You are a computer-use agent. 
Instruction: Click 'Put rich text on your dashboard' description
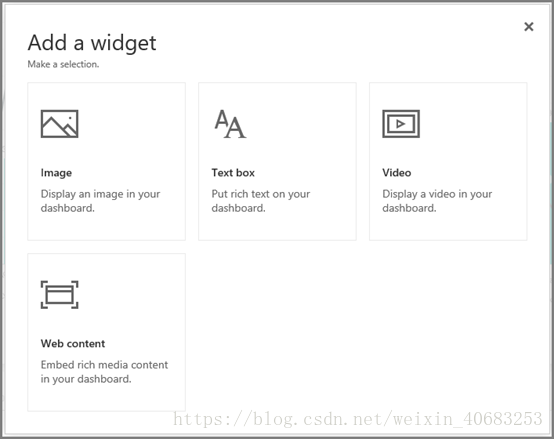coord(261,201)
